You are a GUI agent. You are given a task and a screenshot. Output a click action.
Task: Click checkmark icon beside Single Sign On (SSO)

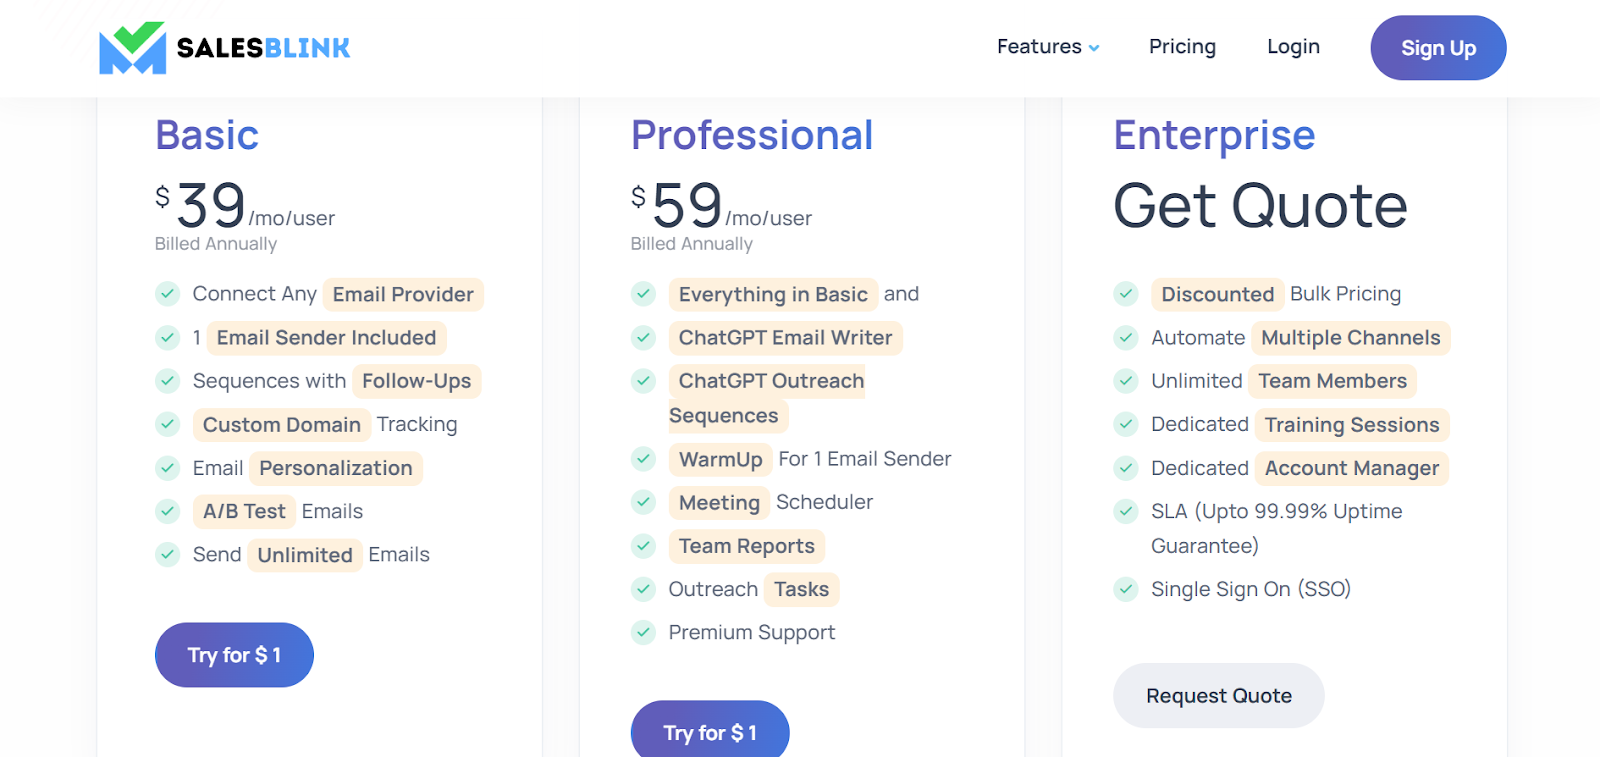(x=1126, y=589)
